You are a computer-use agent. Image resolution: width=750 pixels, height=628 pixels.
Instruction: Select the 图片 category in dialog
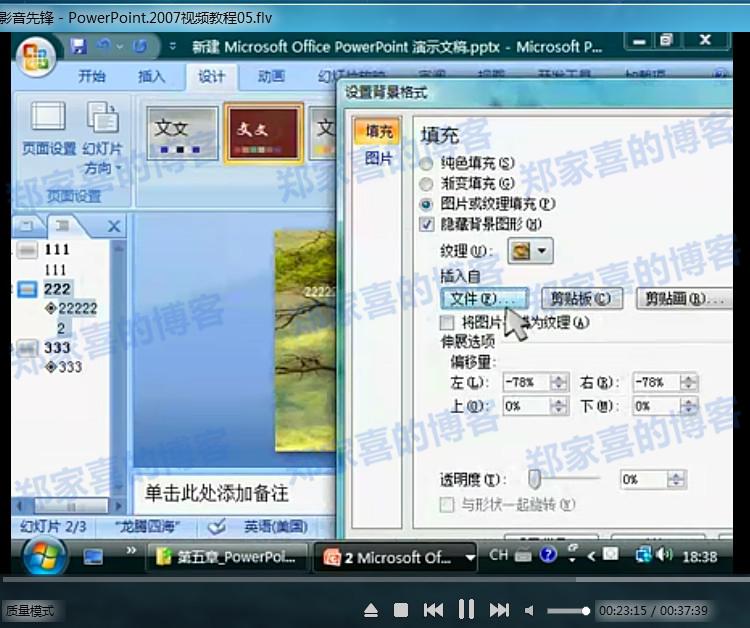click(x=378, y=158)
